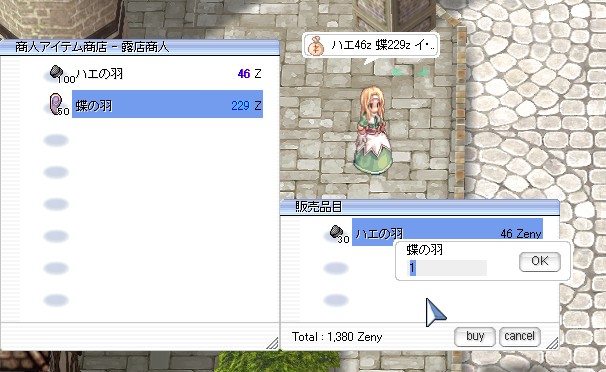The height and width of the screenshot is (372, 606).
Task: Click the buy button
Action: pos(475,336)
